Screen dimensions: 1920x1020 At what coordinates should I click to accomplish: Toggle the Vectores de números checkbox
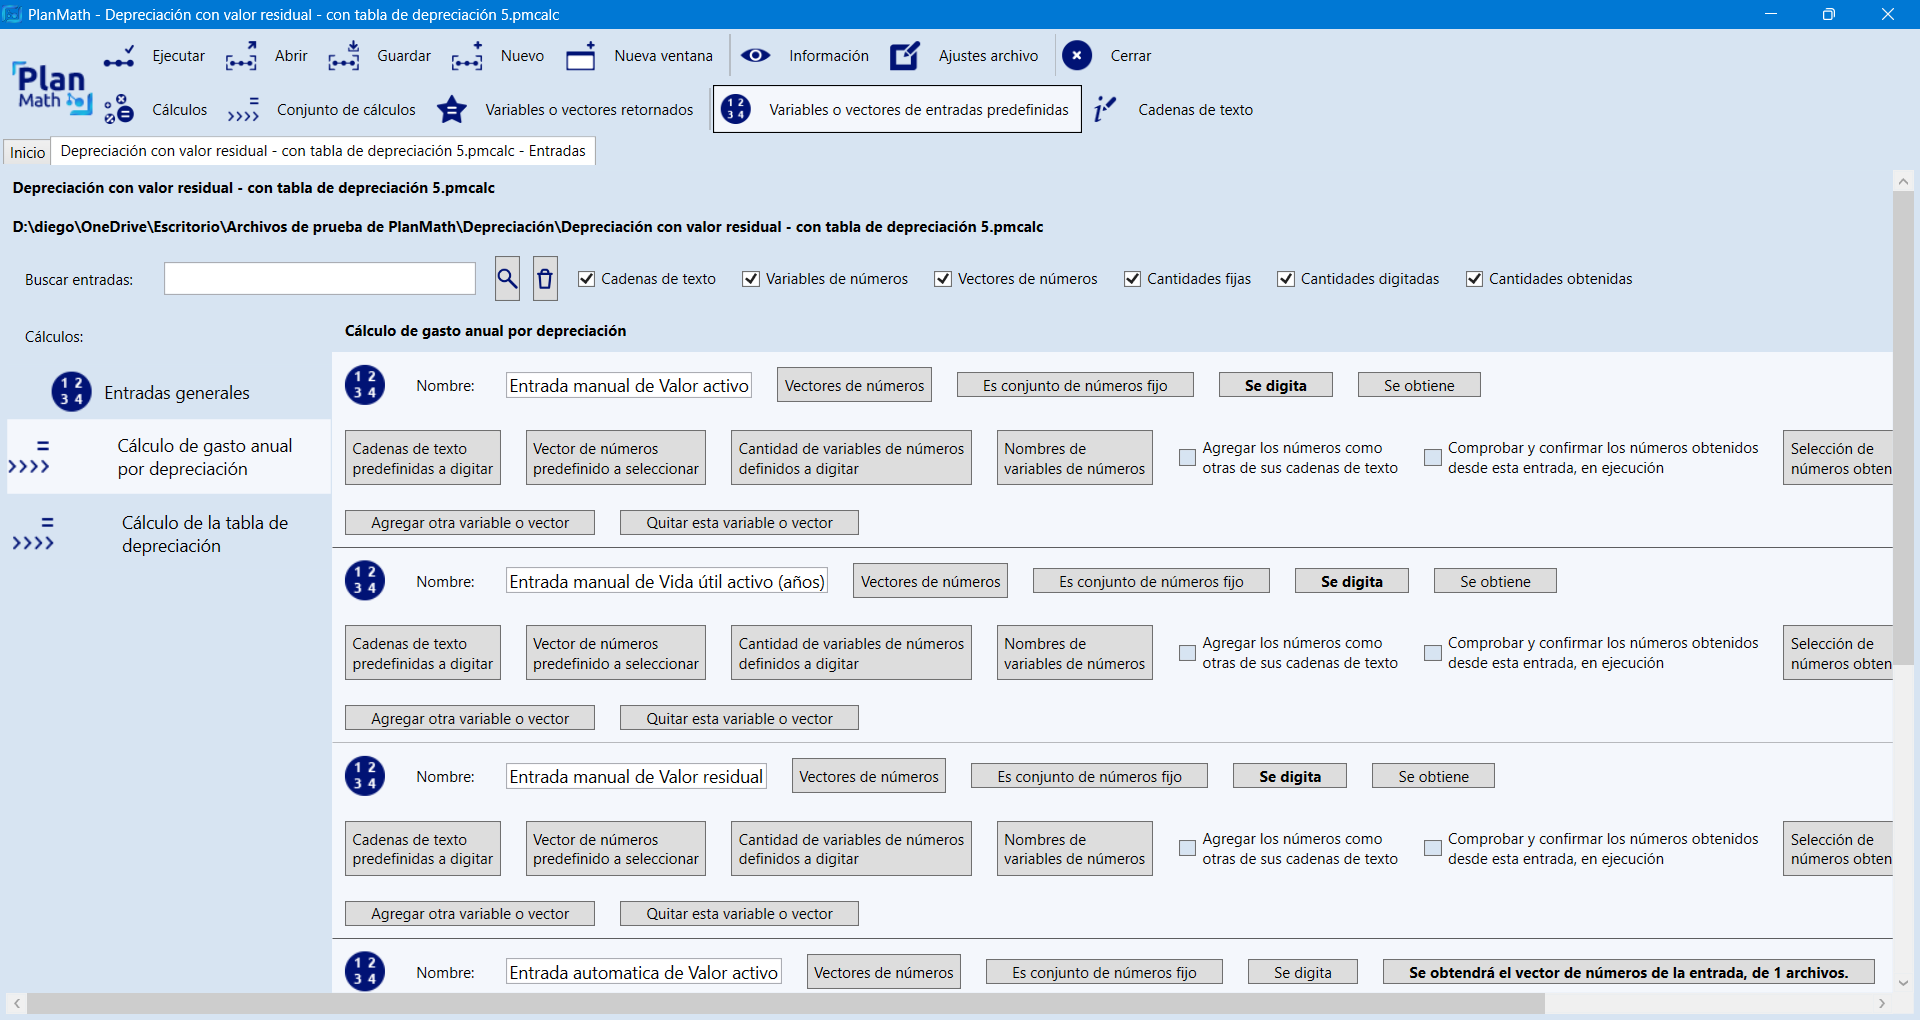point(943,279)
